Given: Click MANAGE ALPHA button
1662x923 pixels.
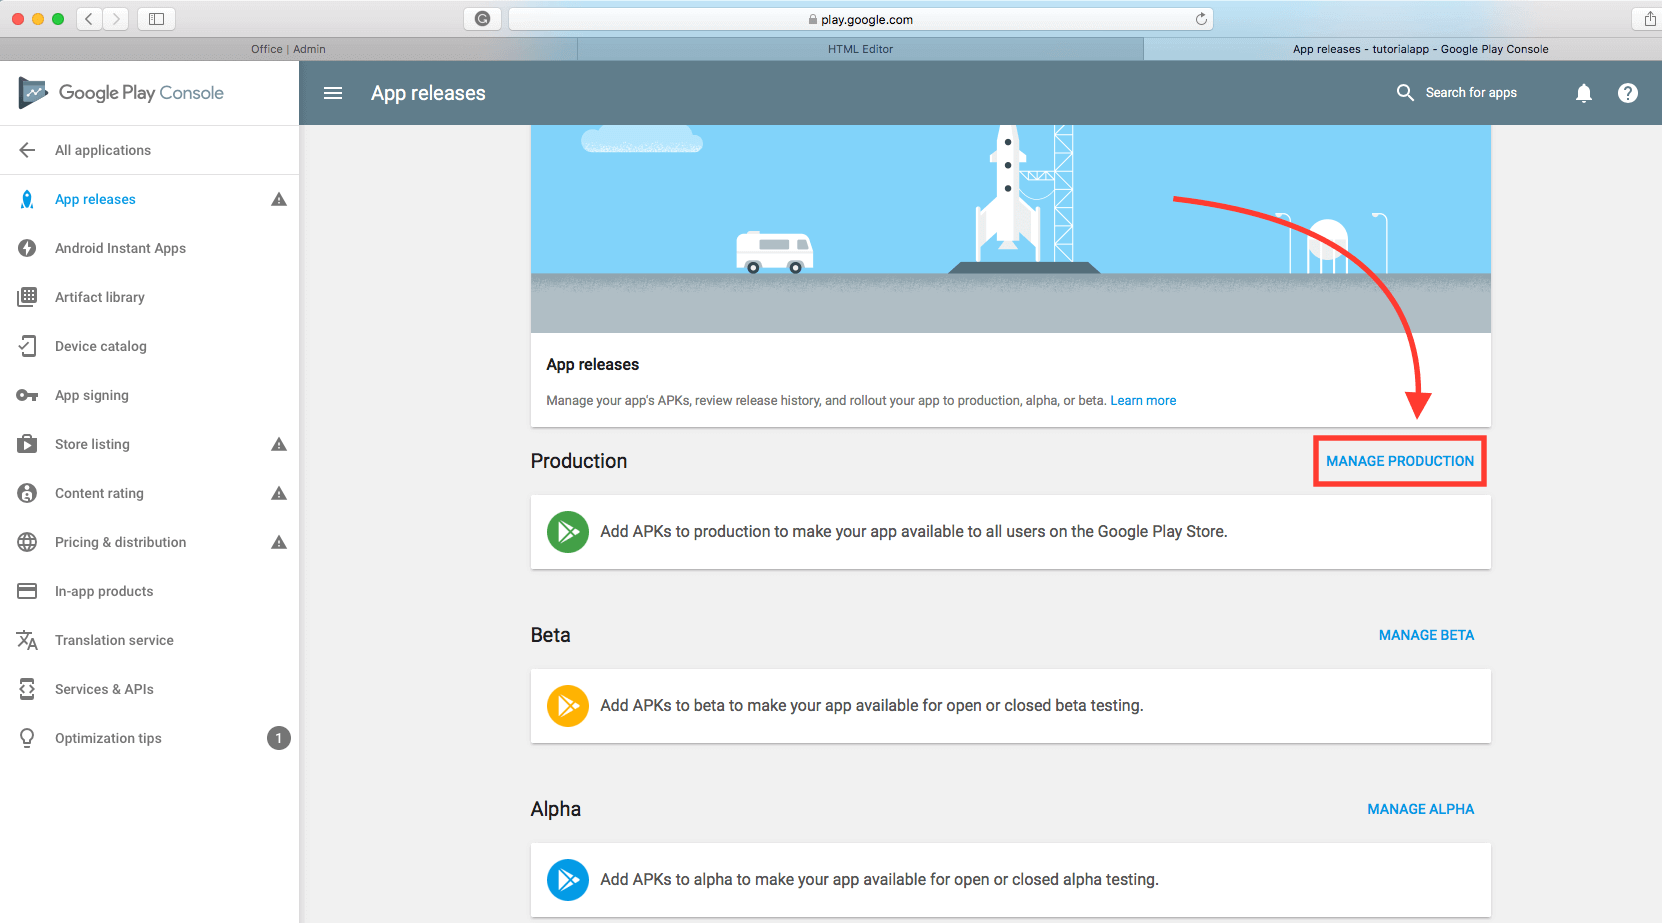Looking at the screenshot, I should [1421, 809].
